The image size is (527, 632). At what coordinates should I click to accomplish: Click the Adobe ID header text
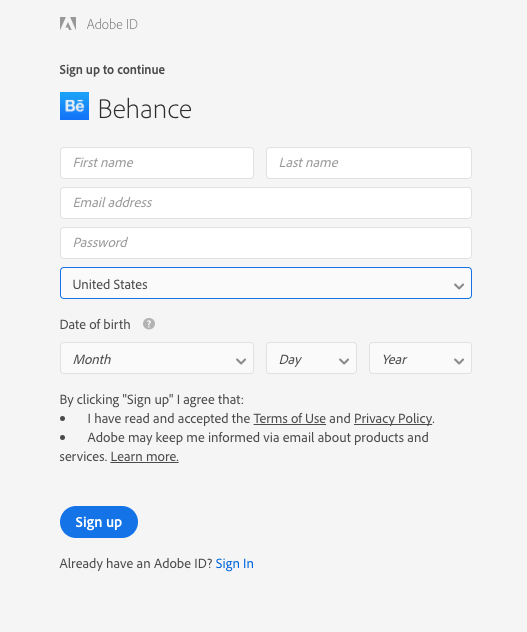112,24
